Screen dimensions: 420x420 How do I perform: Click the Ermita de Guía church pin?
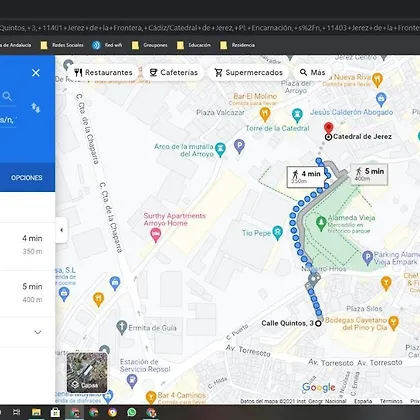coord(122,327)
